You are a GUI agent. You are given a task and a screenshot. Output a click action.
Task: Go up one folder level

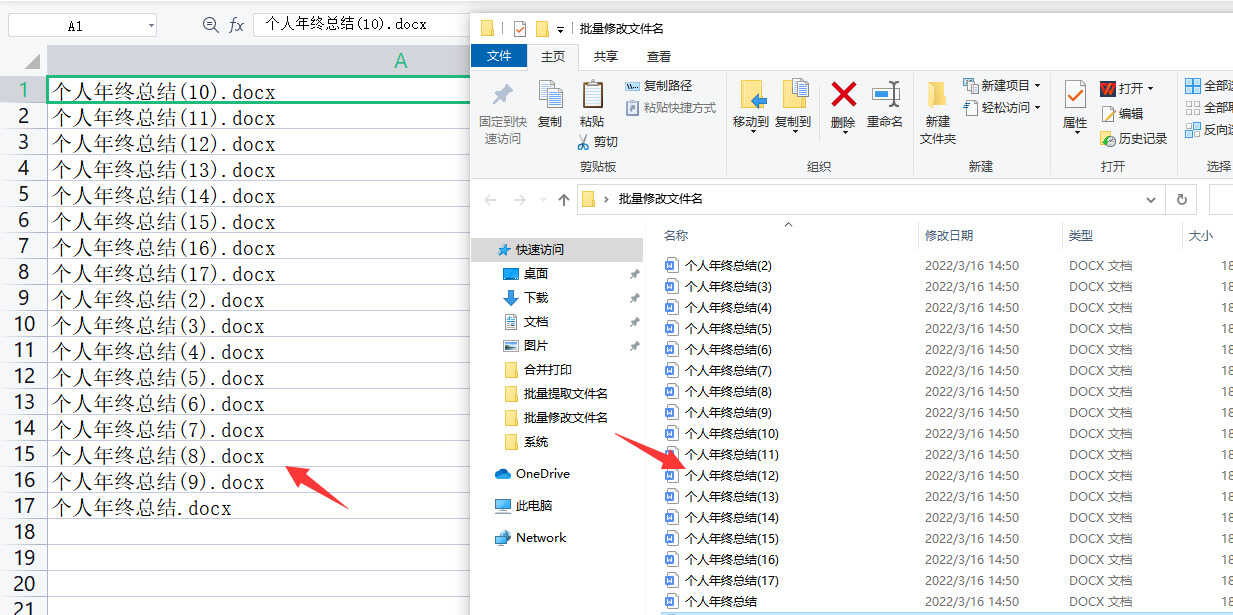point(564,199)
